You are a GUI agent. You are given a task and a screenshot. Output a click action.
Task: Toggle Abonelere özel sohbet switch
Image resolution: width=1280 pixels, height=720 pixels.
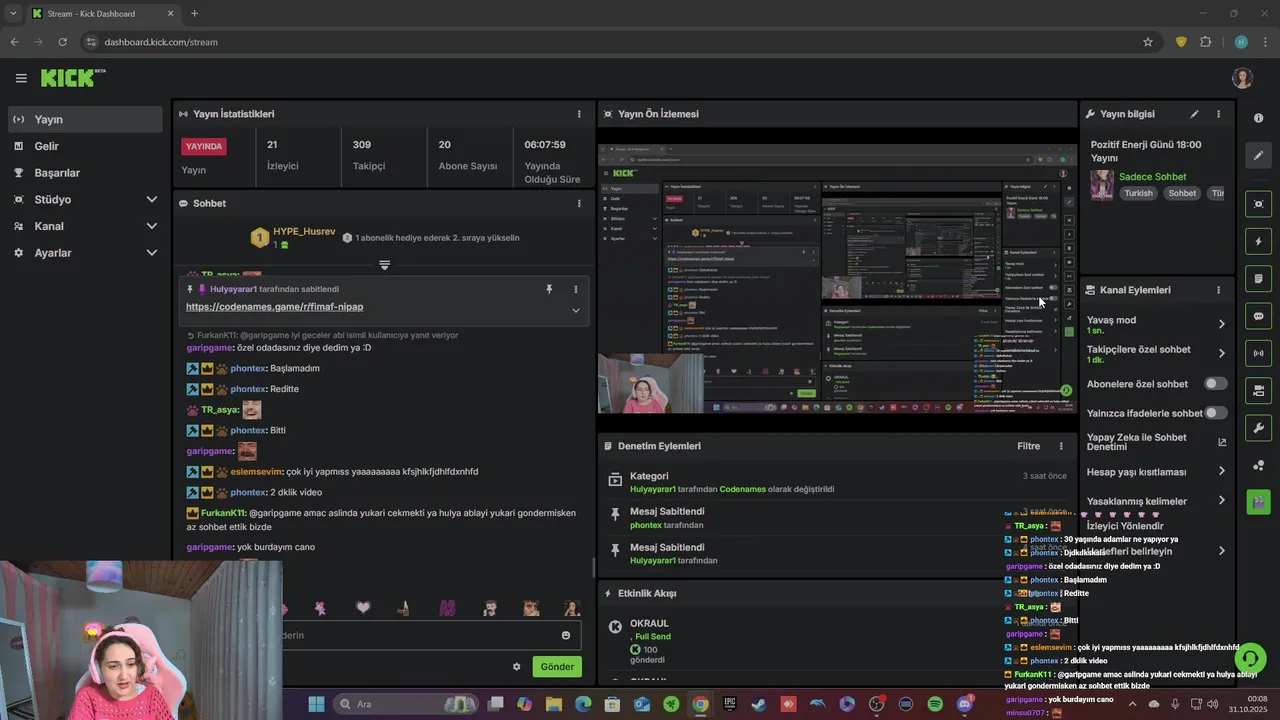coord(1215,384)
